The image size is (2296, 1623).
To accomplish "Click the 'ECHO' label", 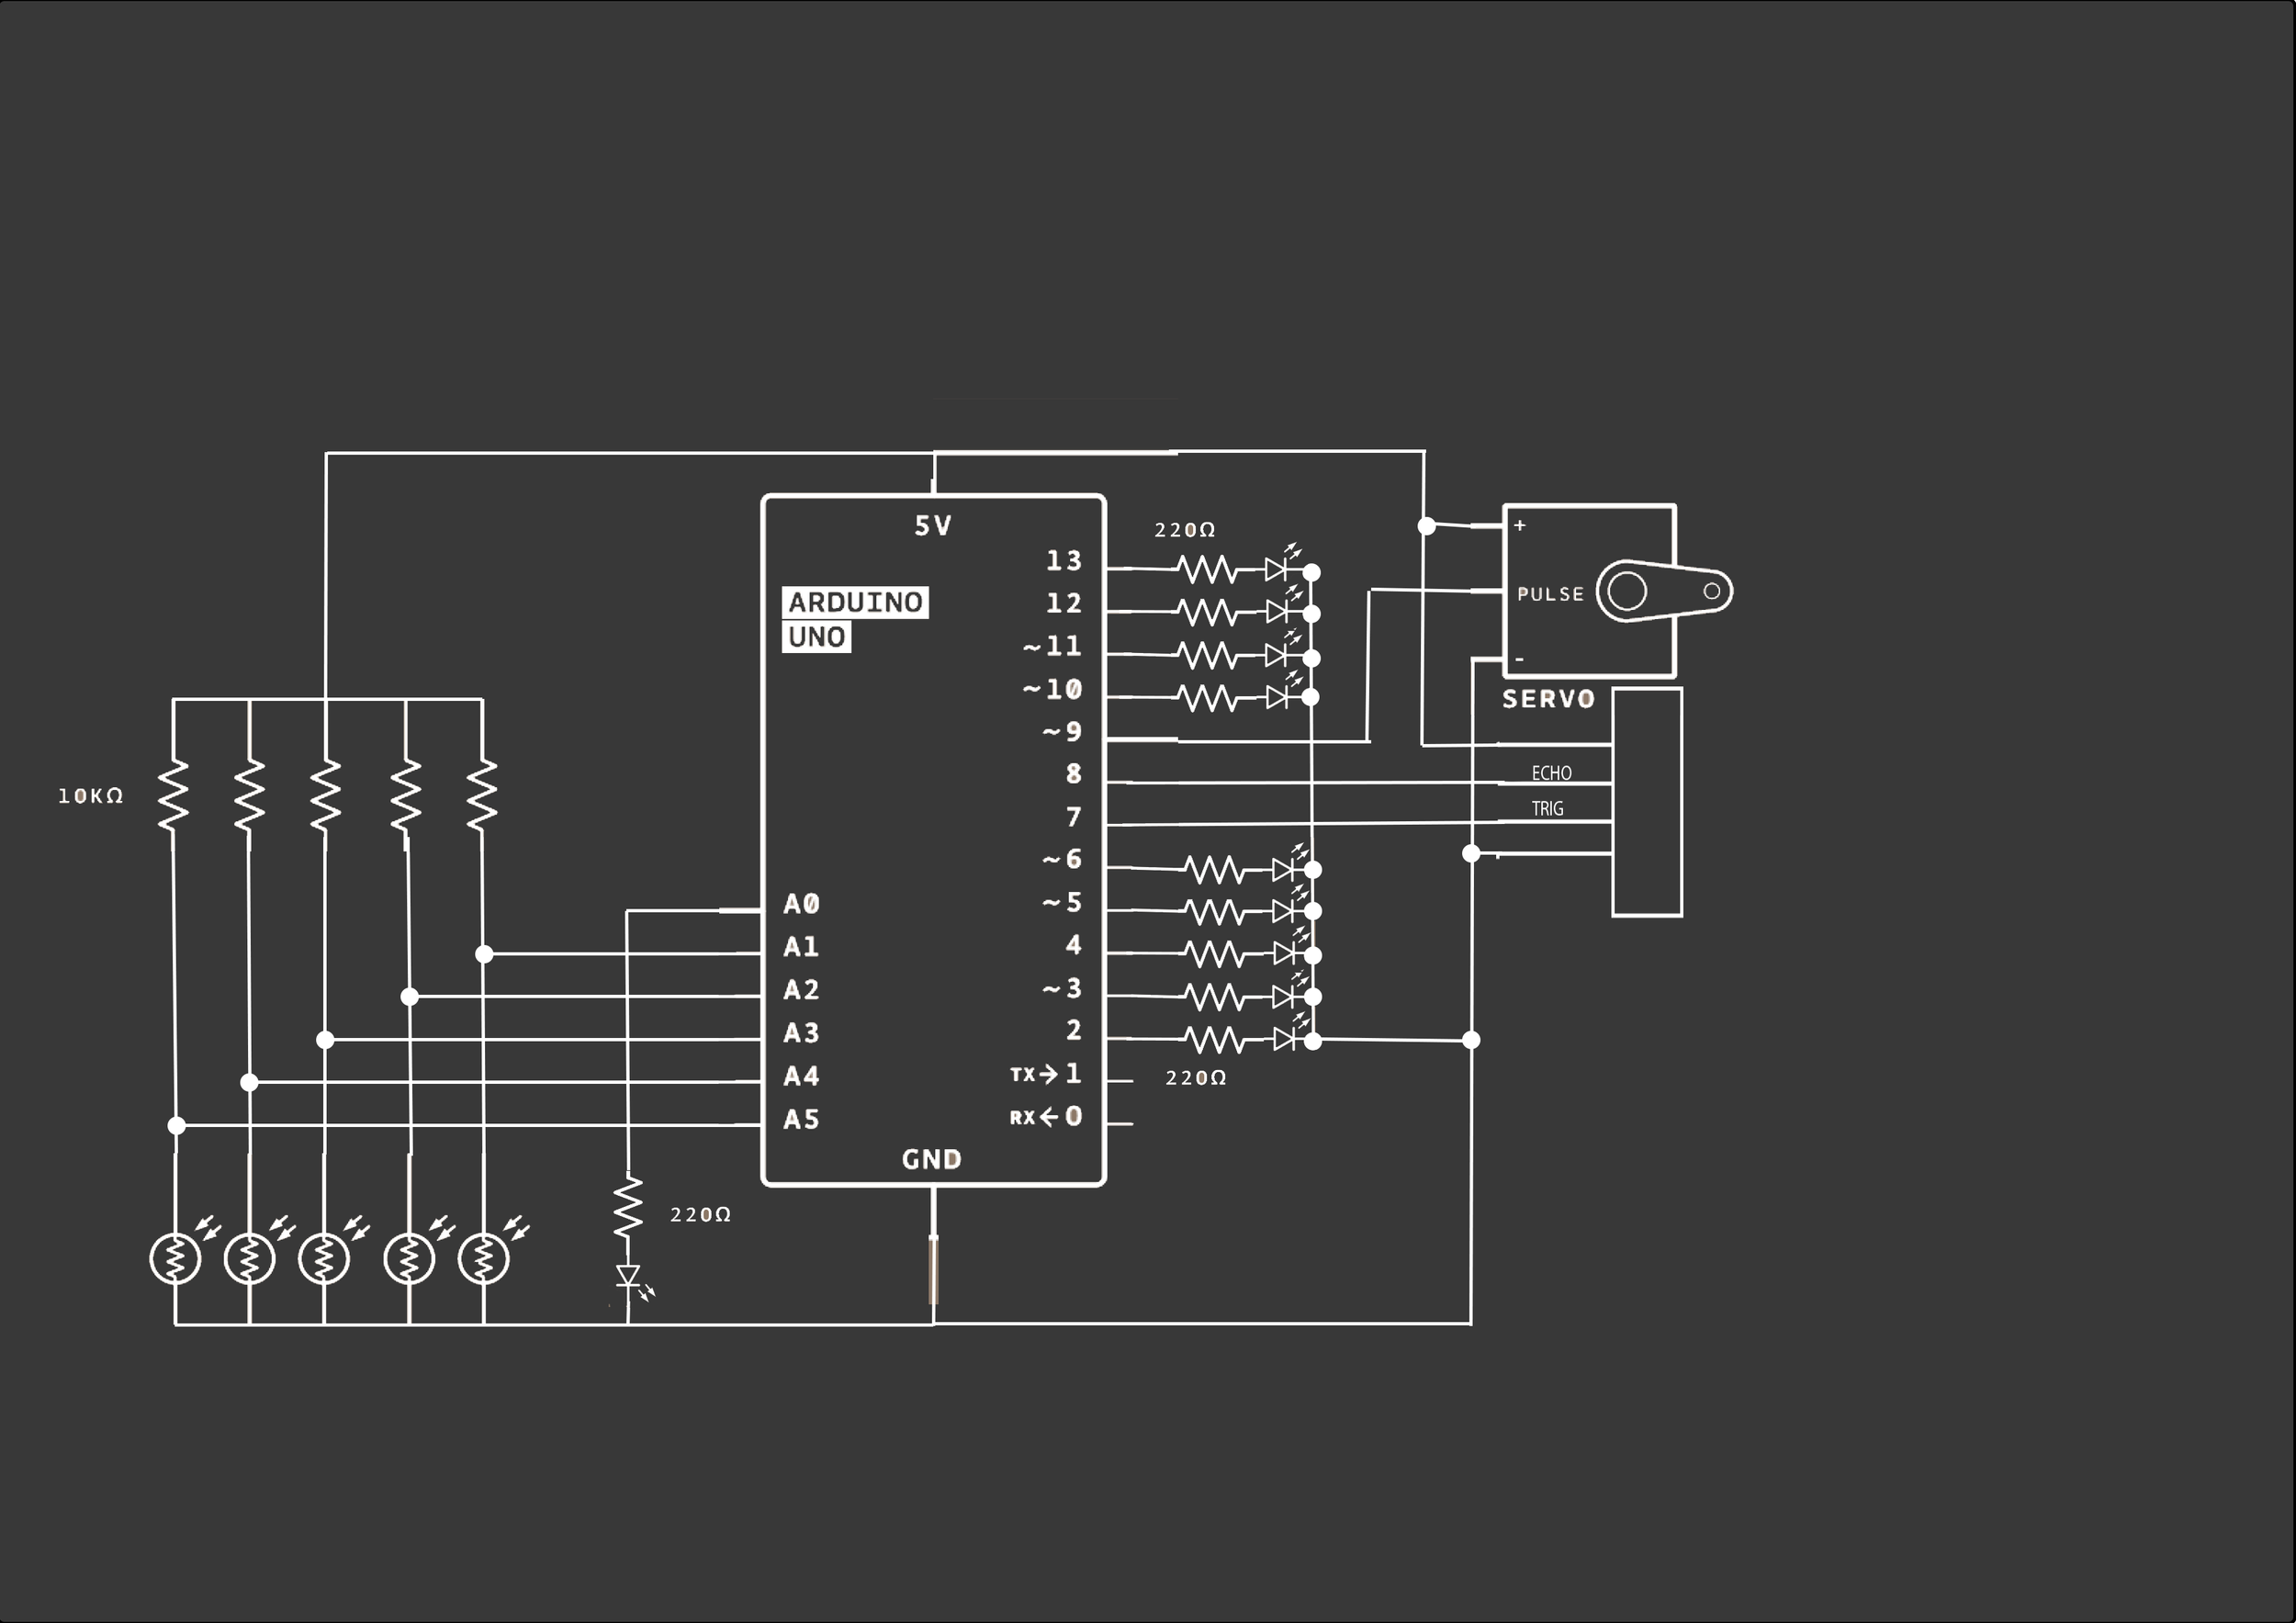I will click(1551, 773).
